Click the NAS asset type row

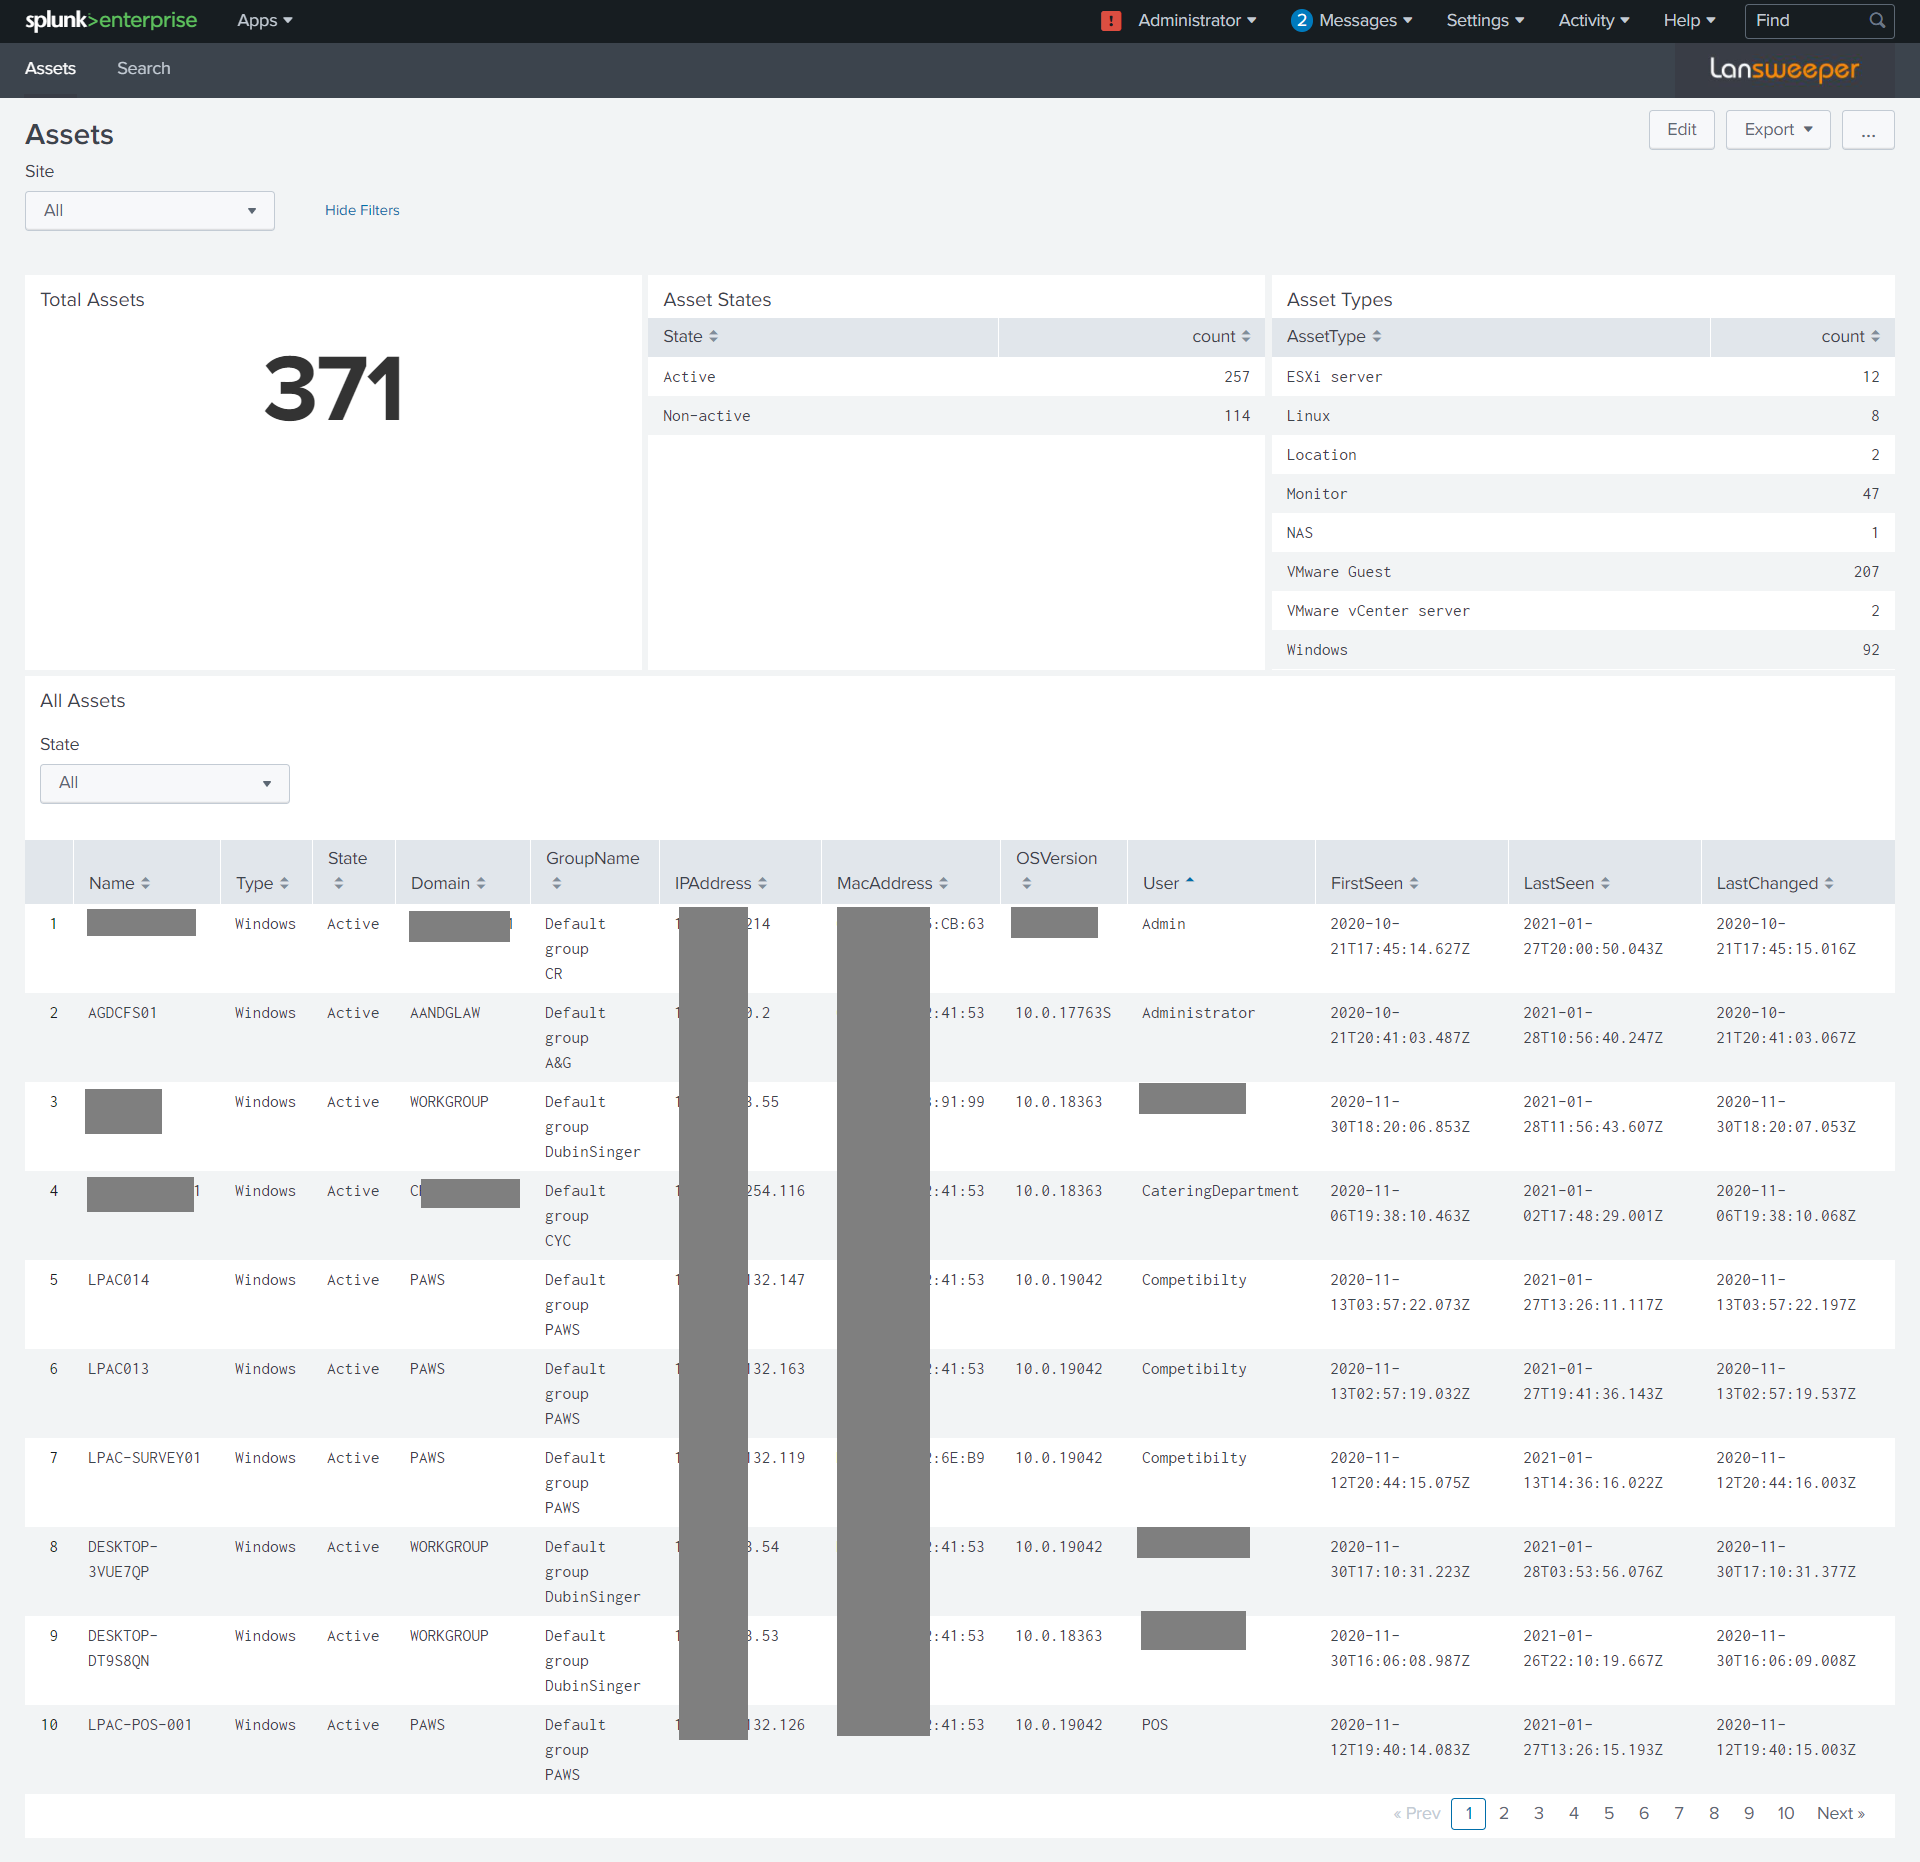click(1583, 533)
